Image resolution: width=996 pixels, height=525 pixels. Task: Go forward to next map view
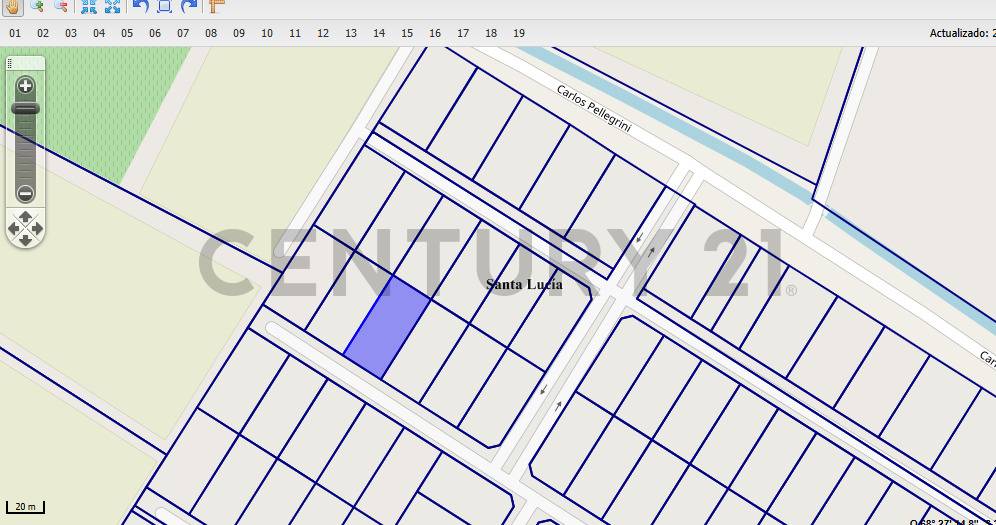(188, 6)
